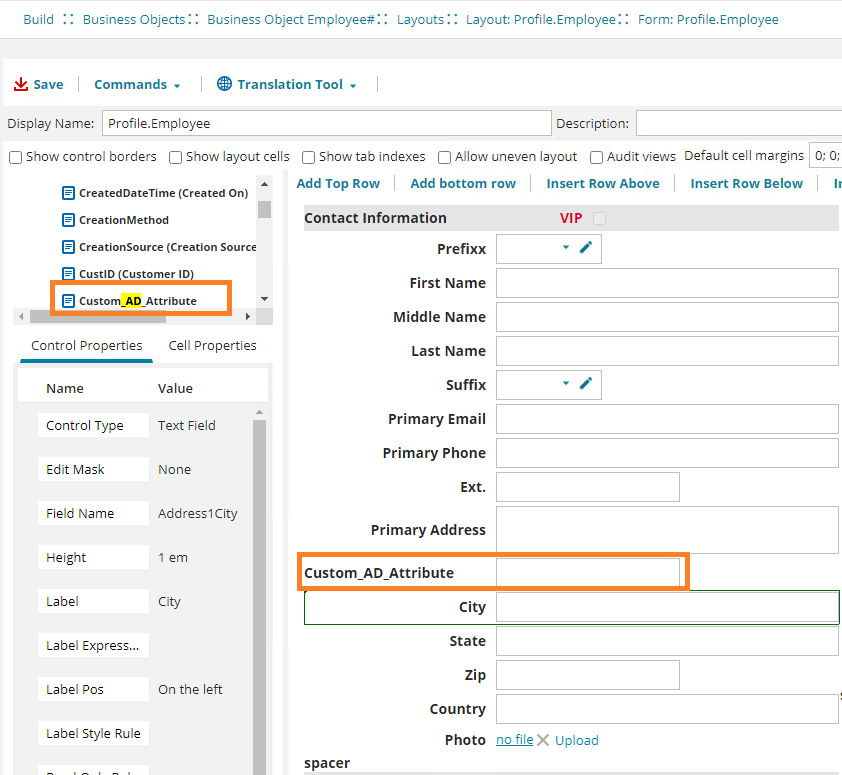Click the Add bottom row button
Screen dimensions: 842x775
pyautogui.click(x=463, y=183)
